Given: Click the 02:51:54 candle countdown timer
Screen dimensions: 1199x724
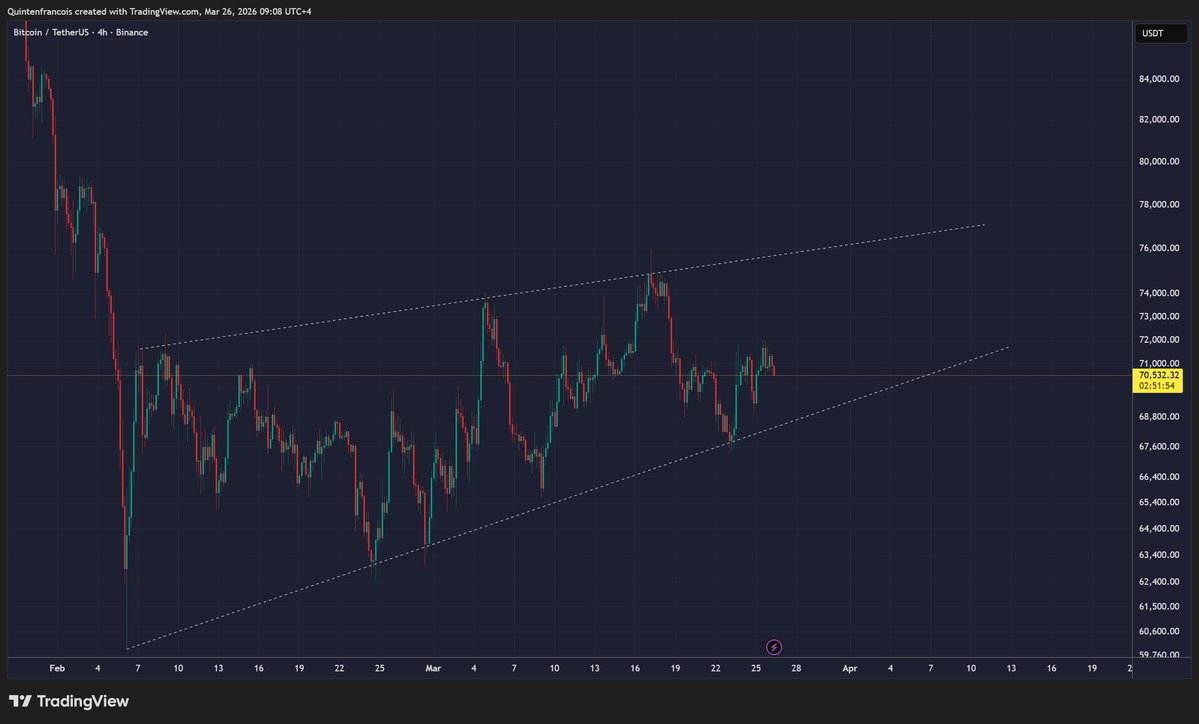Looking at the screenshot, I should [x=1157, y=386].
